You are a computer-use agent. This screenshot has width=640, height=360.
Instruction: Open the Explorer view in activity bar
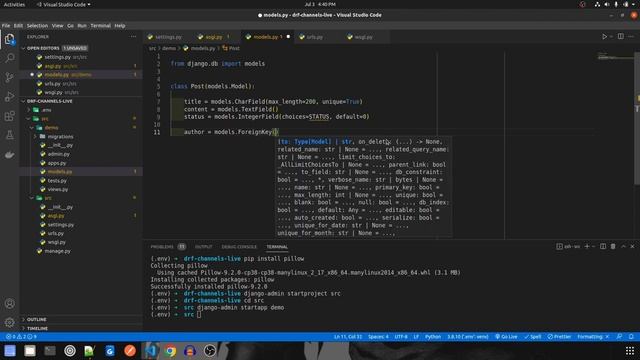click(9, 39)
